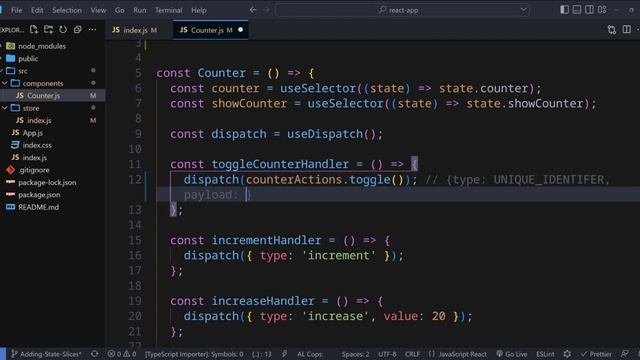The image size is (640, 360).
Task: Click the Adding-State-Slices branch in status bar
Action: pos(46,354)
